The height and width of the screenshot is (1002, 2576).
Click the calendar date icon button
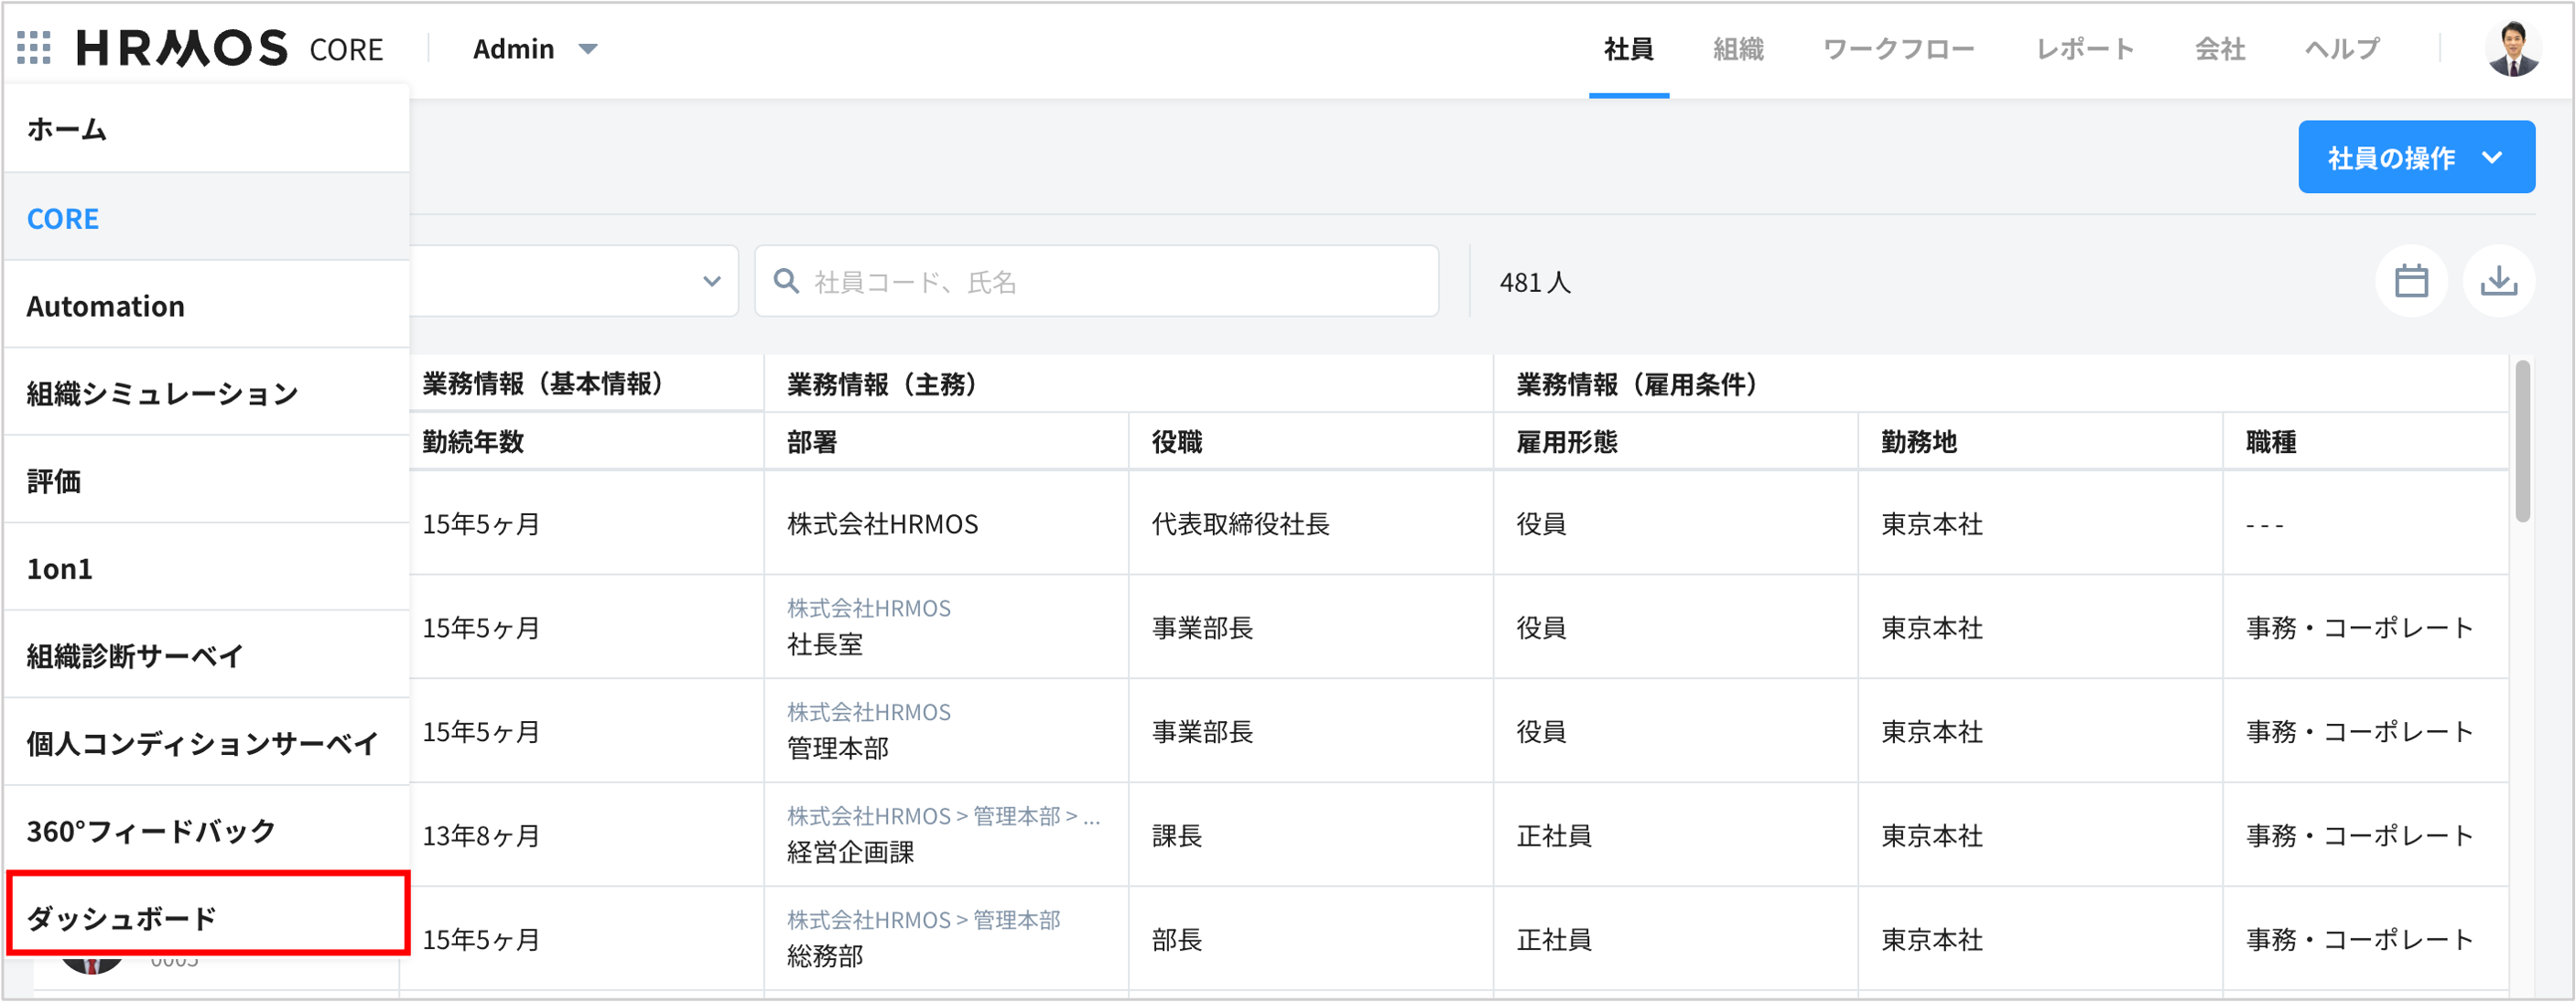point(2411,282)
